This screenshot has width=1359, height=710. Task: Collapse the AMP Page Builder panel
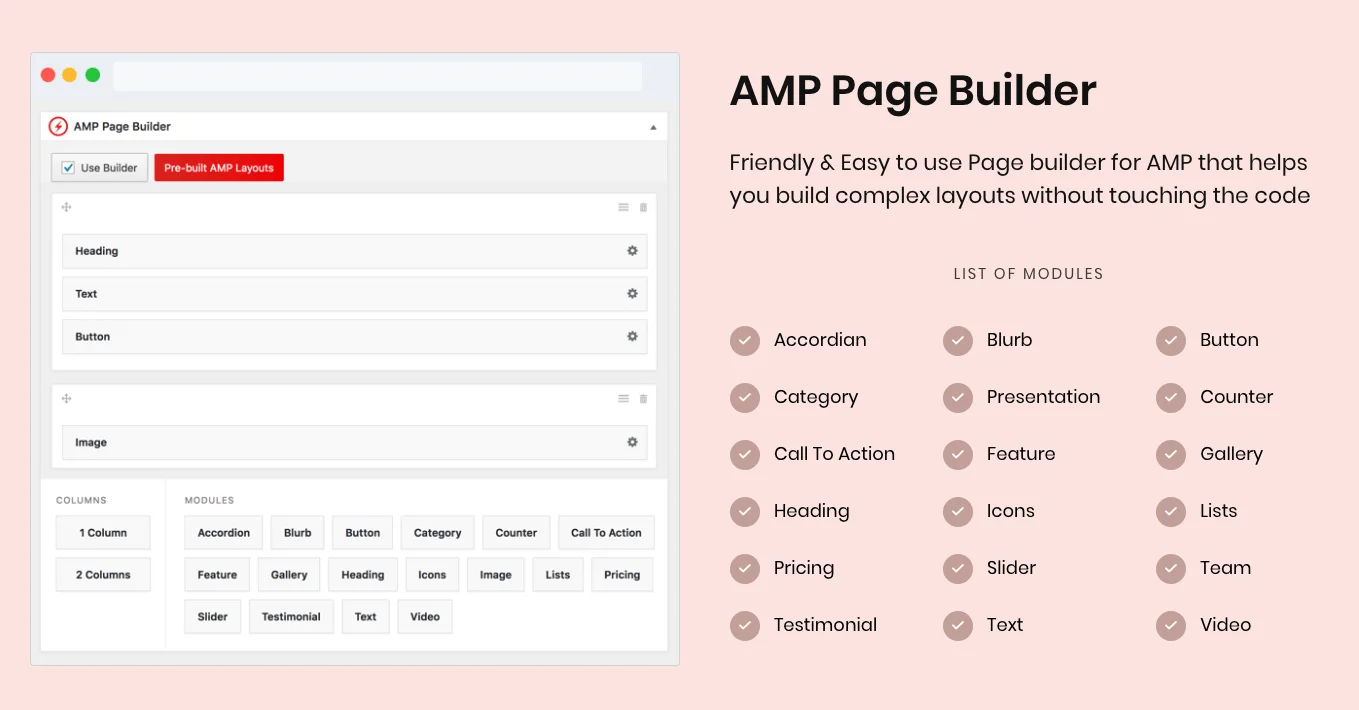pyautogui.click(x=654, y=126)
